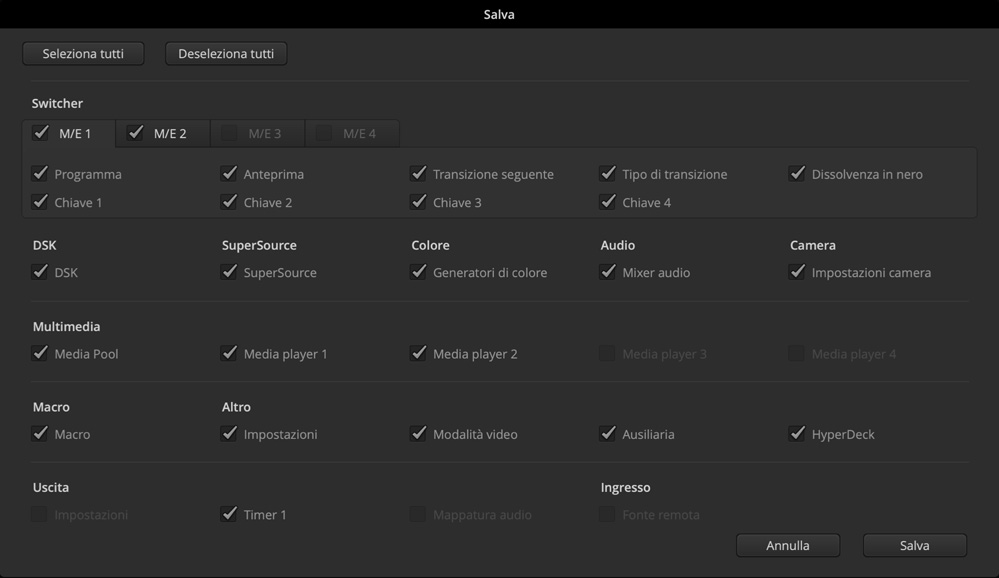Disable the SuperSource checkbox
This screenshot has height=578, width=999.
[229, 271]
